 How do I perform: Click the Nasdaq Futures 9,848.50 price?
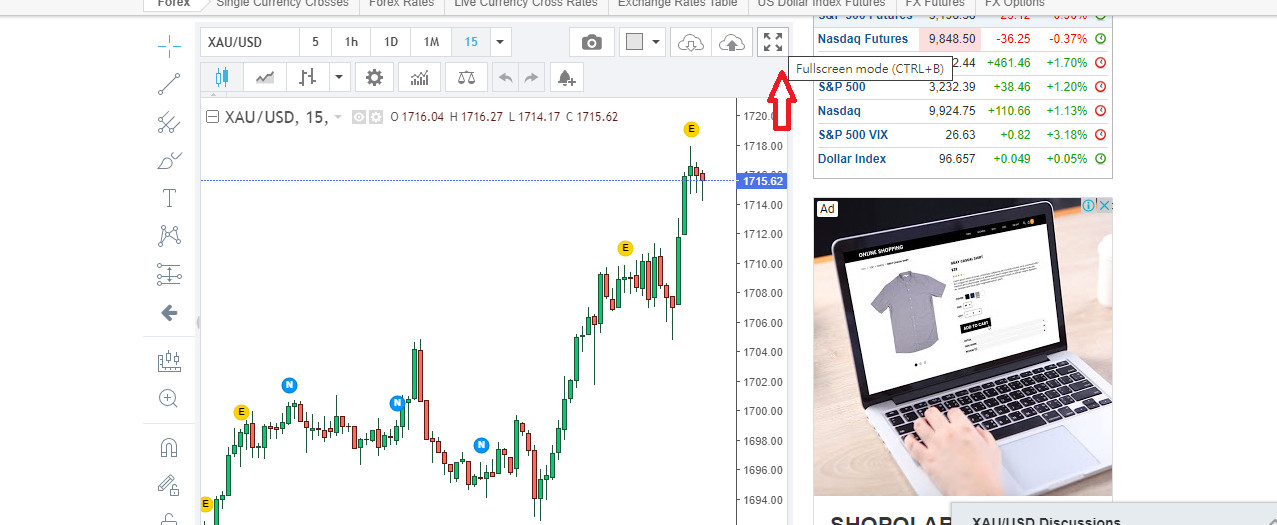tap(951, 39)
